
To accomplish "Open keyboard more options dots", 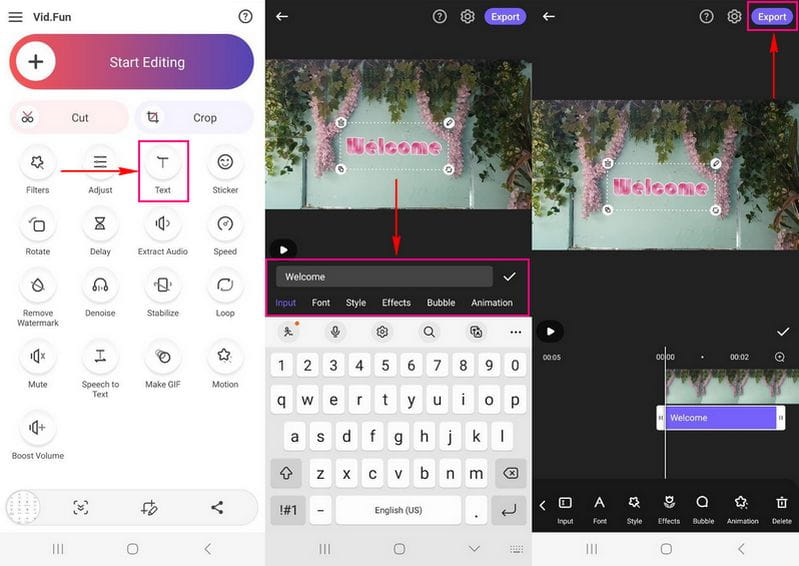I will coord(516,332).
